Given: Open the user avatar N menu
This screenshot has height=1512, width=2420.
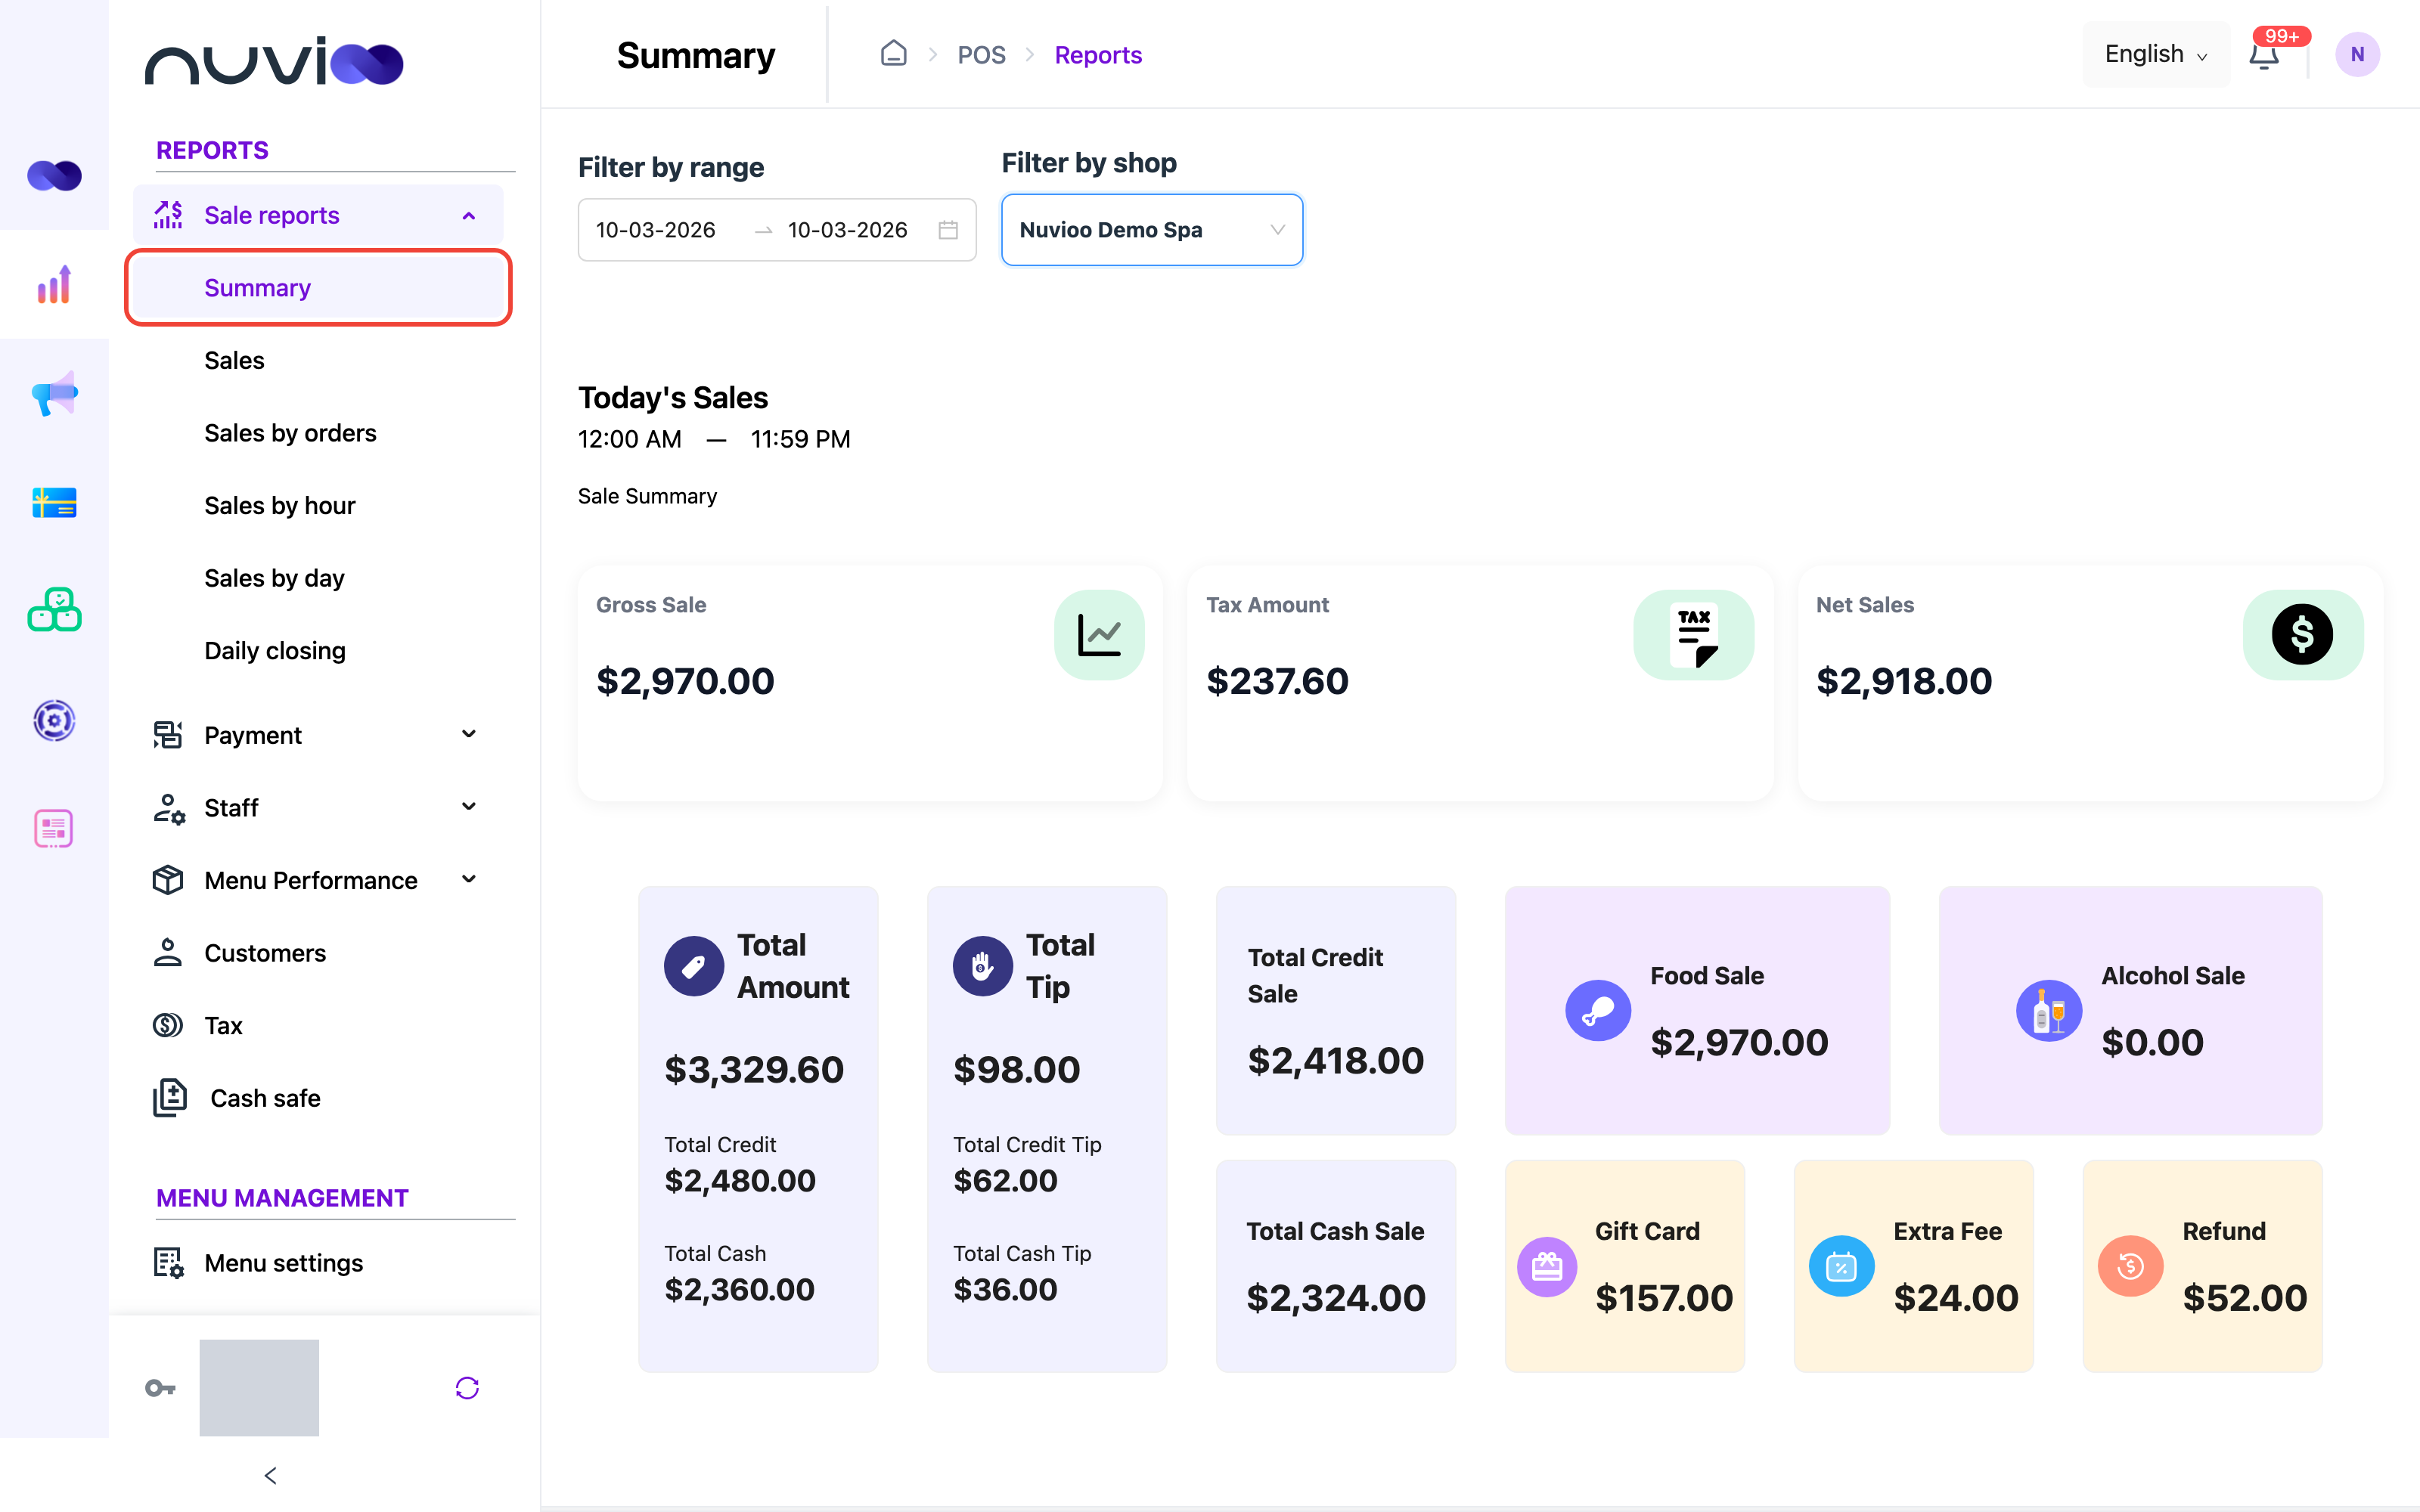Looking at the screenshot, I should pyautogui.click(x=2357, y=55).
